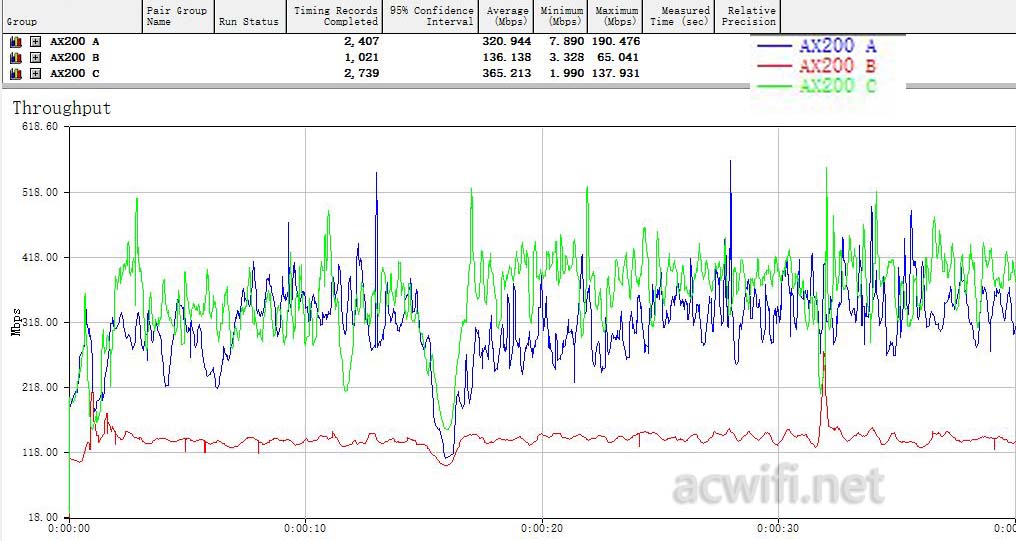Click the Group column header
1016x541 pixels.
[x=71, y=16]
